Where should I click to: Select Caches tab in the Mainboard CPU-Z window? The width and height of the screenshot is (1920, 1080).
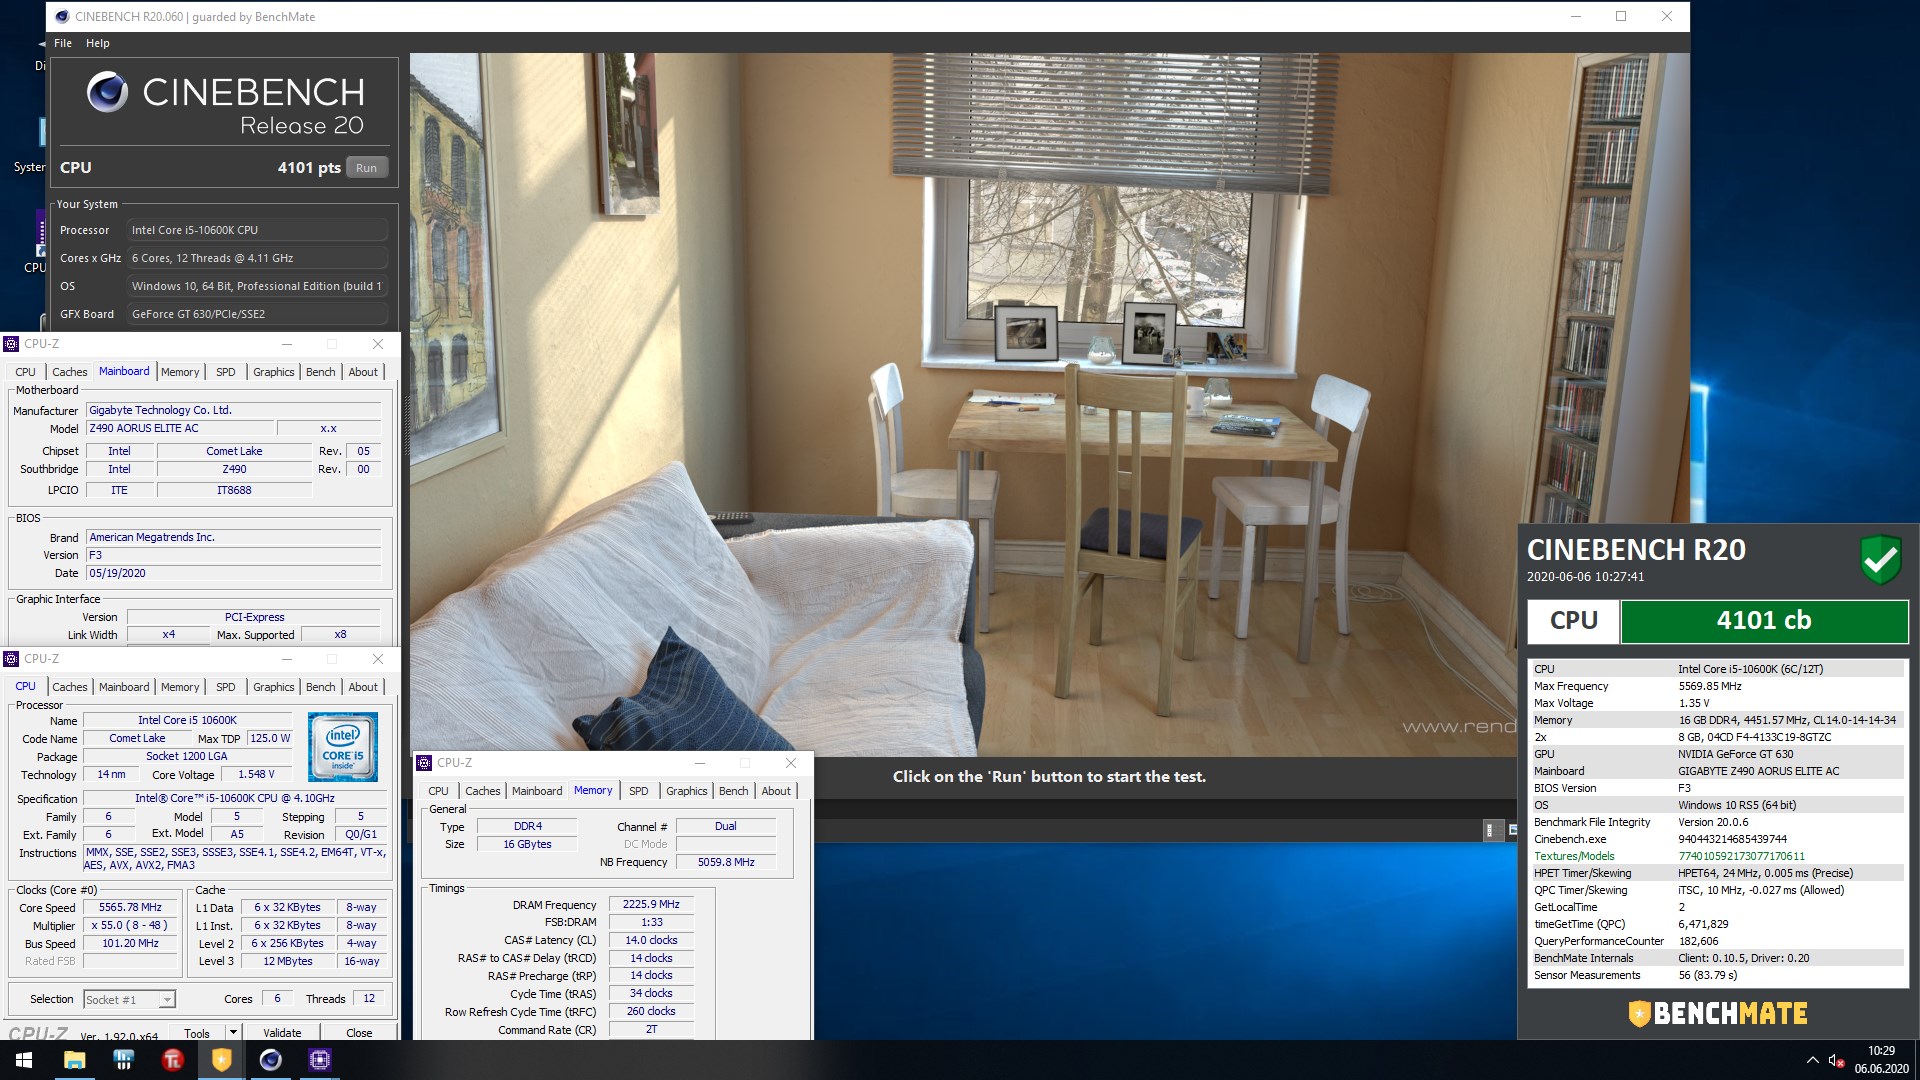click(70, 372)
